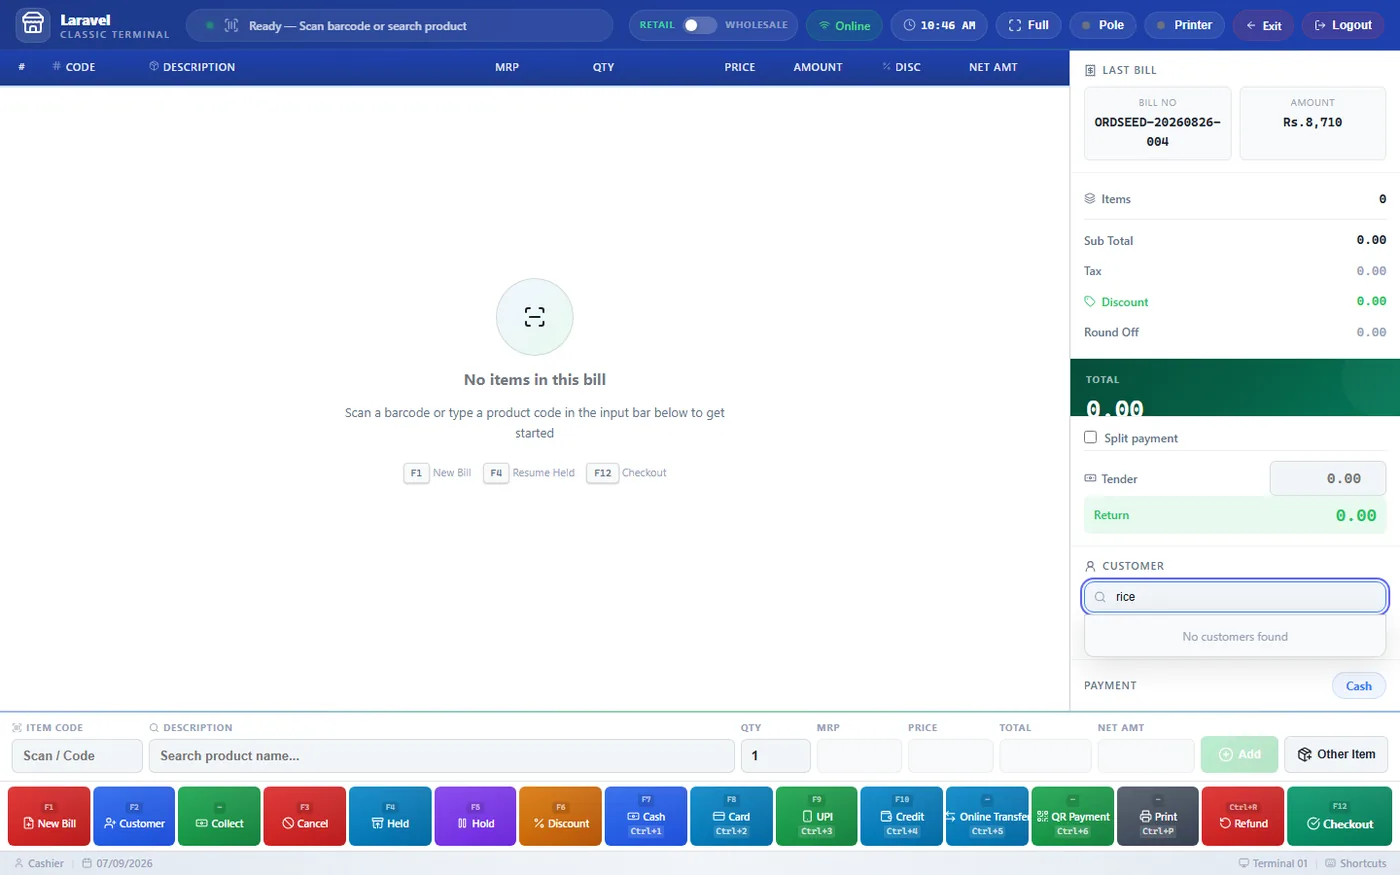The image size is (1400, 875).
Task: Open Held bills with F4 button
Action: point(390,816)
